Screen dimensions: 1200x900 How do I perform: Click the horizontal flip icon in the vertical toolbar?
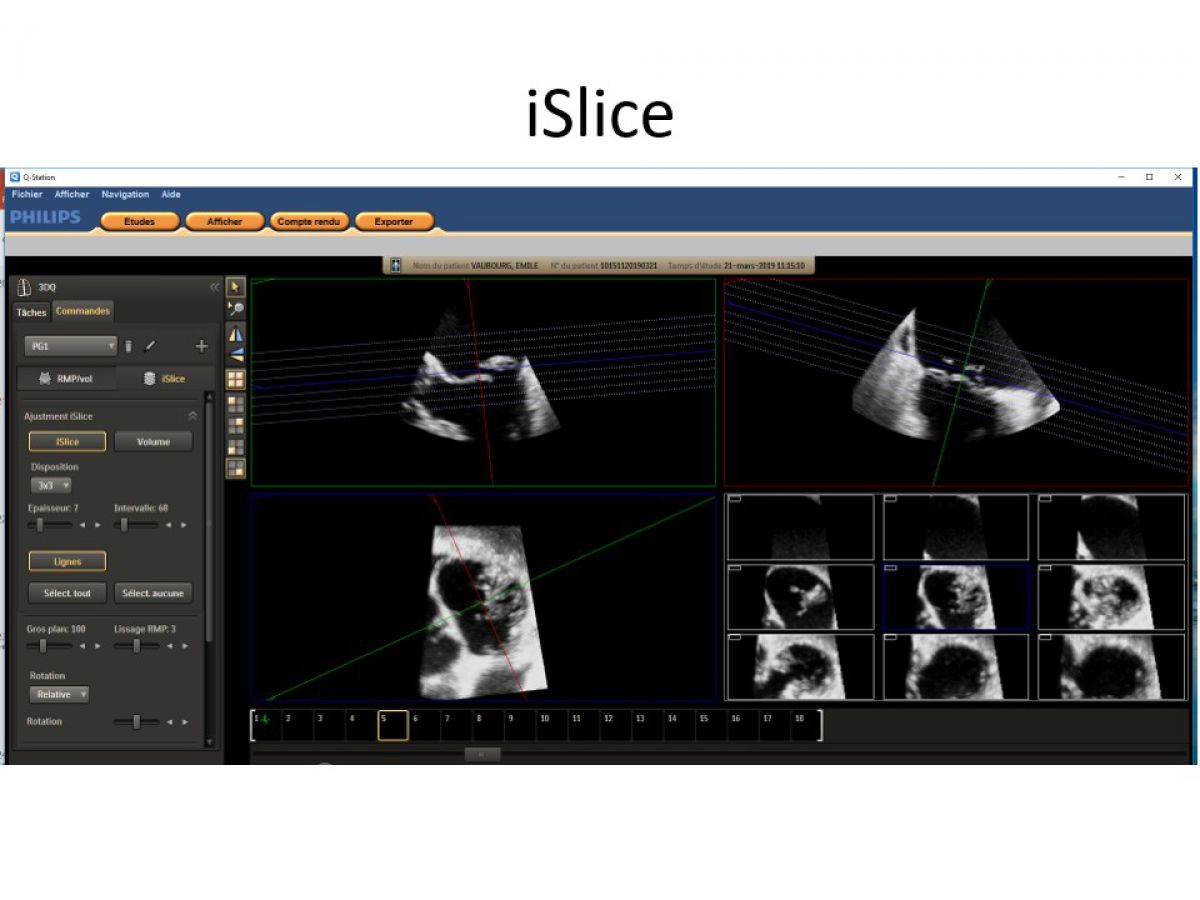(x=236, y=333)
